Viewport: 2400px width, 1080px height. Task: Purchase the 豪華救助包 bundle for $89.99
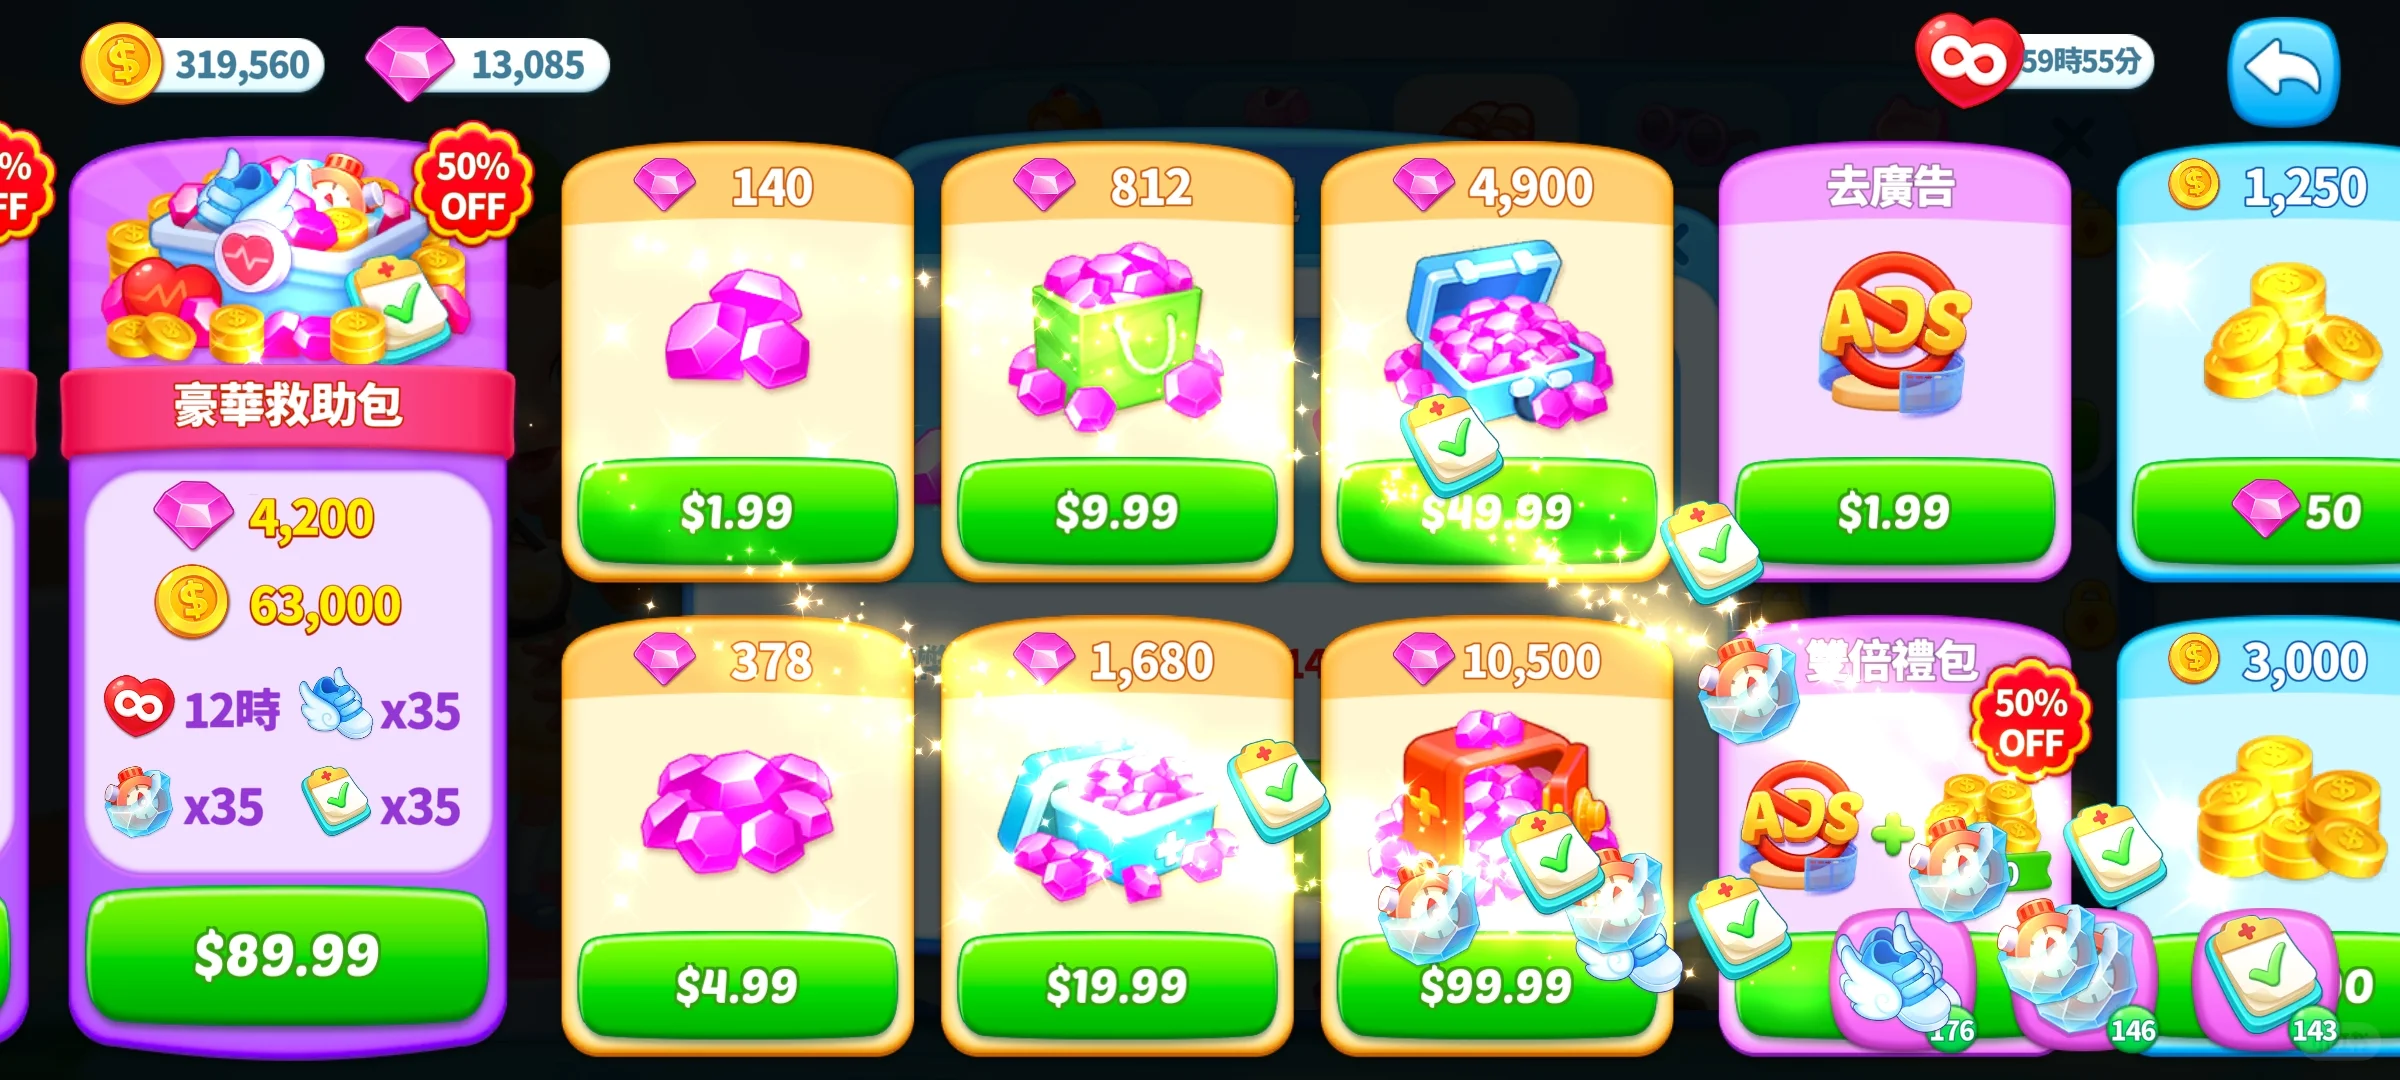tap(287, 954)
